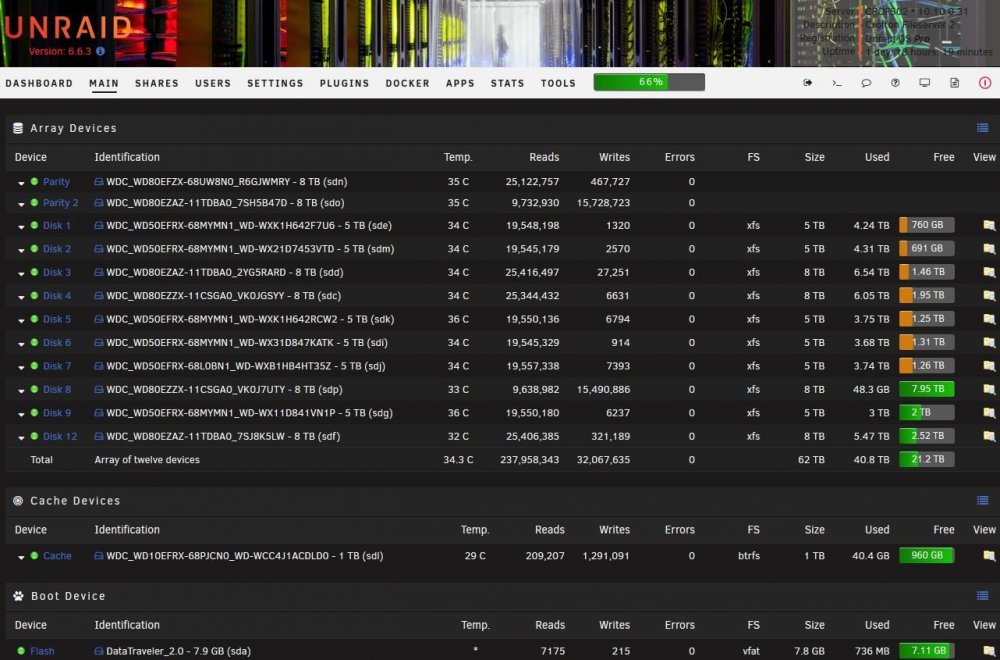The height and width of the screenshot is (660, 1000).
Task: Click the green status dot for Disk 4
Action: coord(34,295)
